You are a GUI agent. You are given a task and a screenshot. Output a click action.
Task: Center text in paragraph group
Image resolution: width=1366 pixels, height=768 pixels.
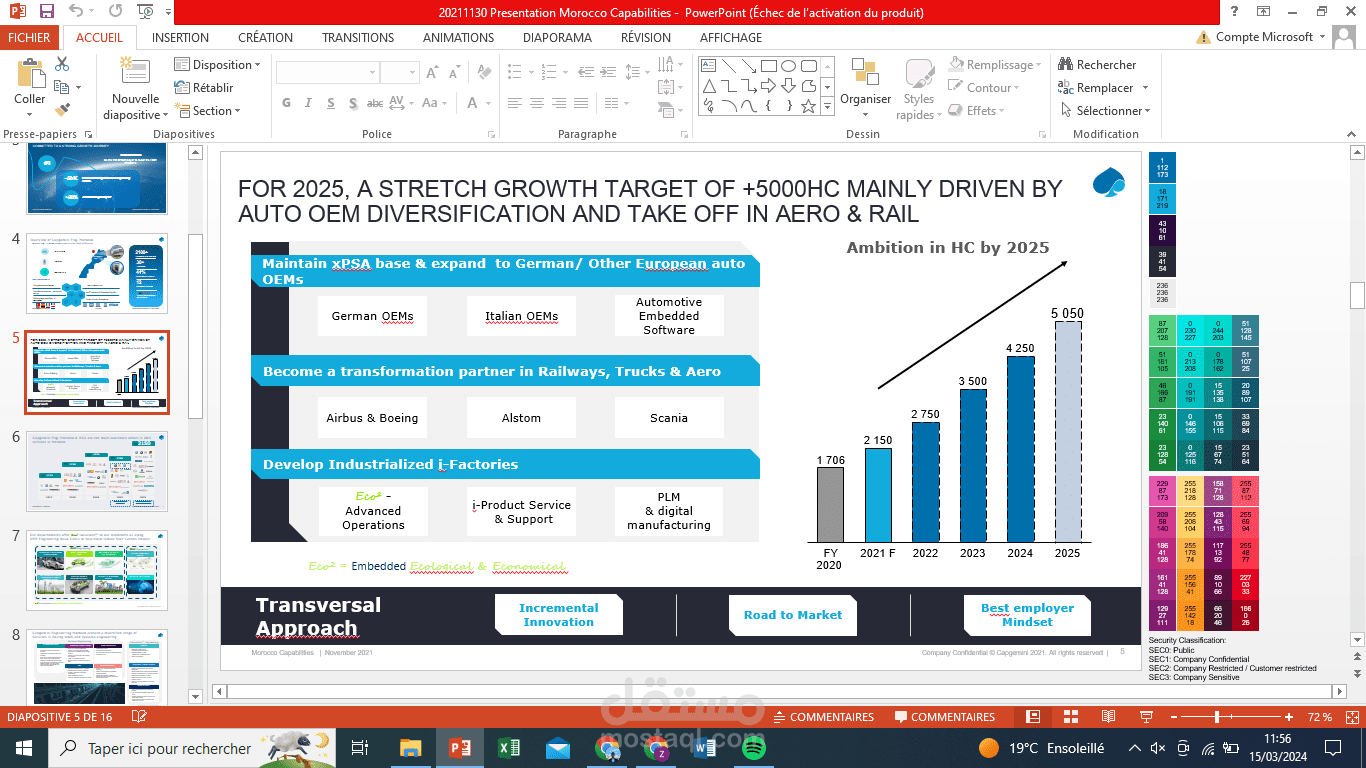pos(537,103)
